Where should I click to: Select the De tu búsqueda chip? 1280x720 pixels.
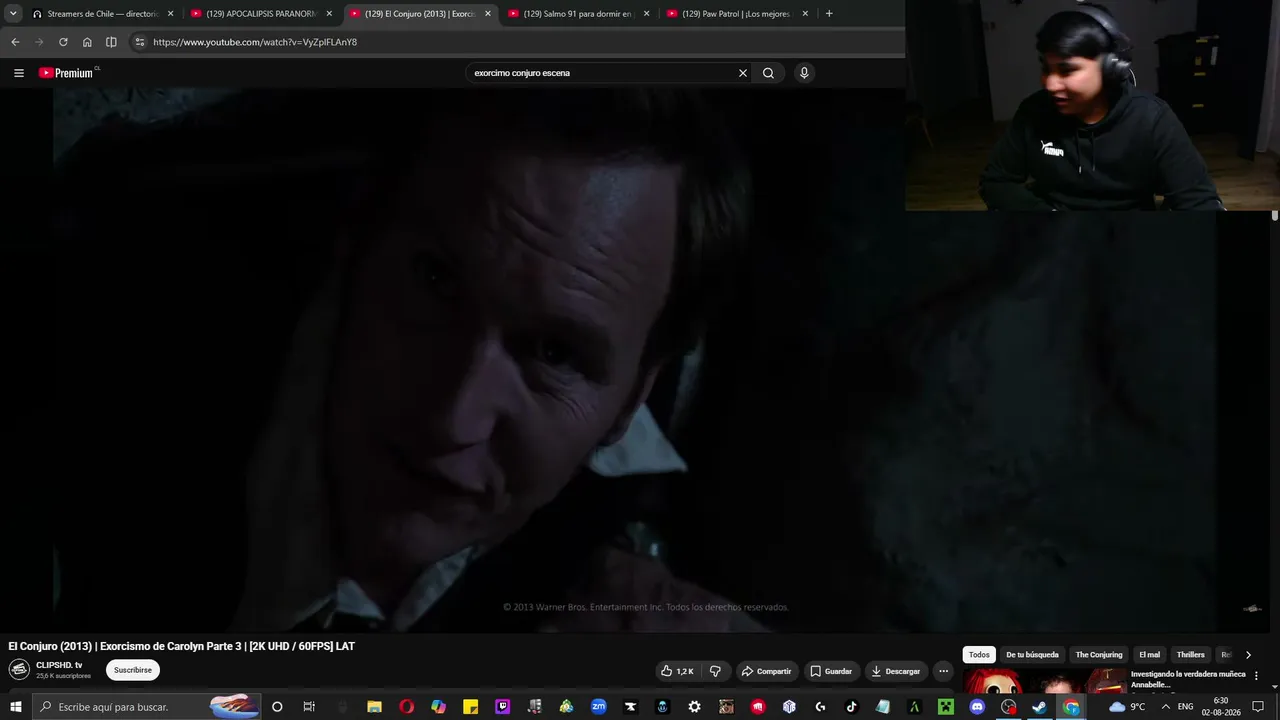click(x=1032, y=655)
